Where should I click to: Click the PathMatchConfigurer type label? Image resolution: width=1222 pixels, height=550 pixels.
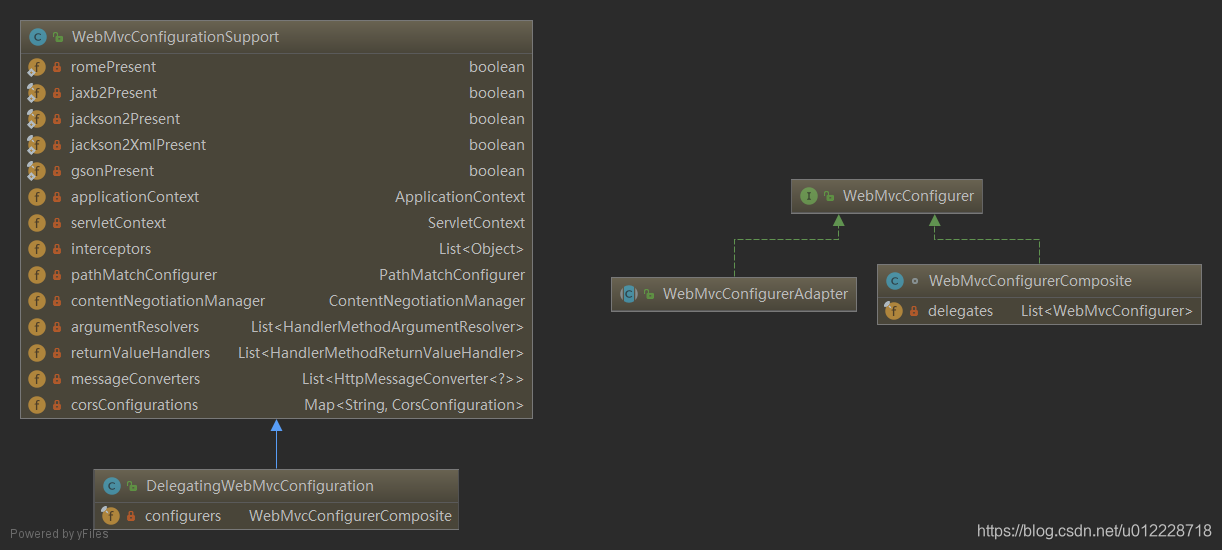click(x=452, y=275)
